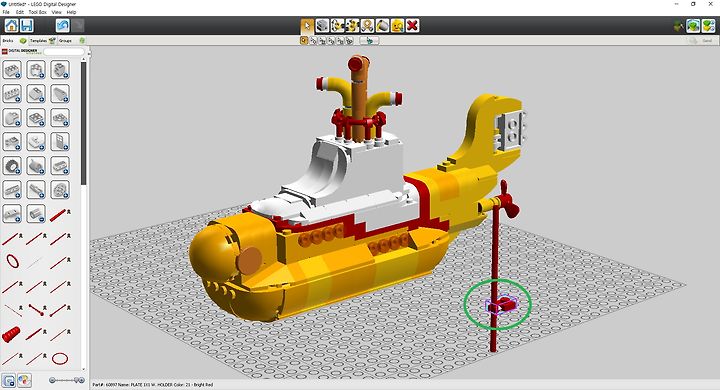Save the model with the floppy disk icon
Screen dimensions: 720x390
[27, 26]
